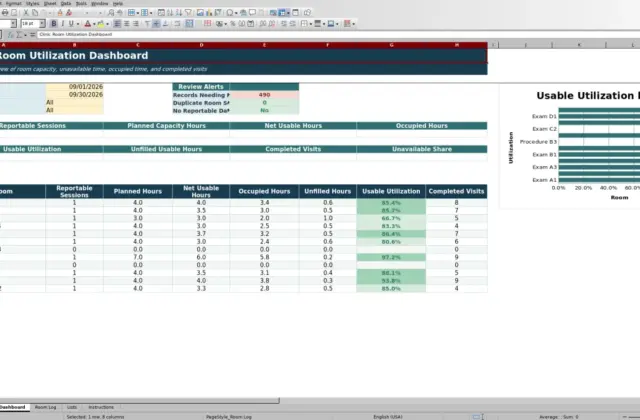Open the Function Wizard

click(11, 35)
